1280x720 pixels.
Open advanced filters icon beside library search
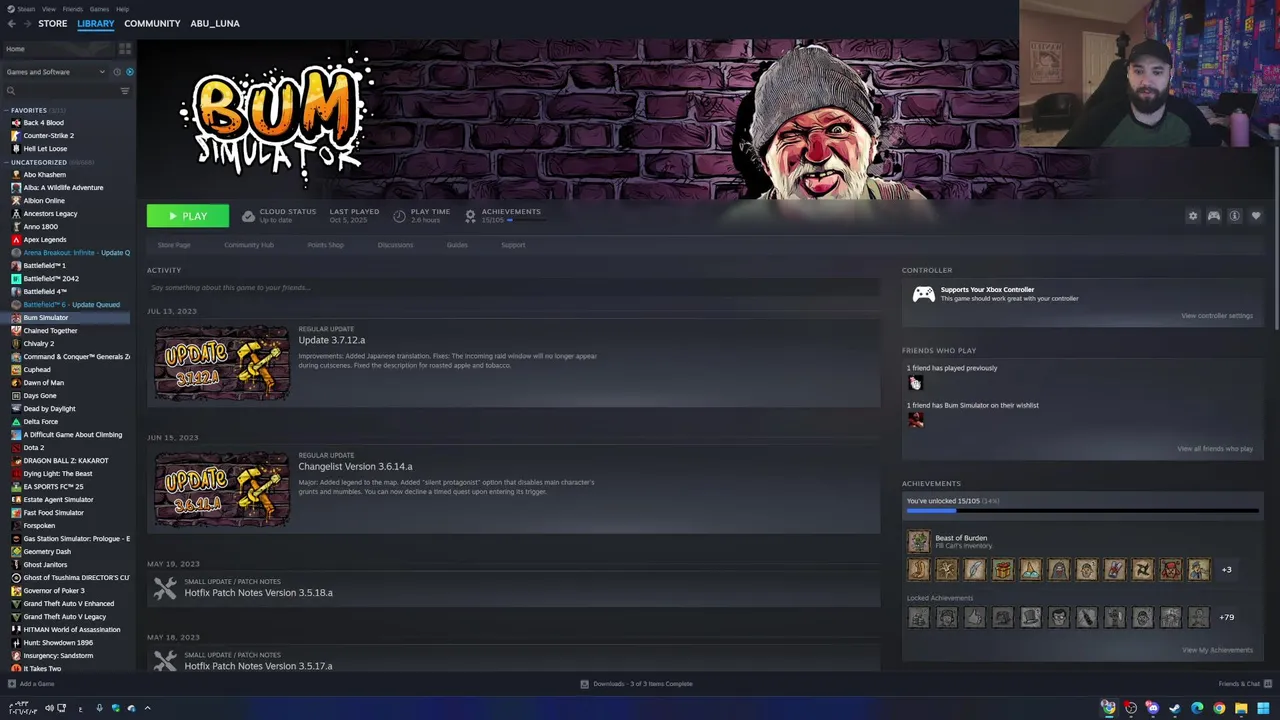pos(125,91)
